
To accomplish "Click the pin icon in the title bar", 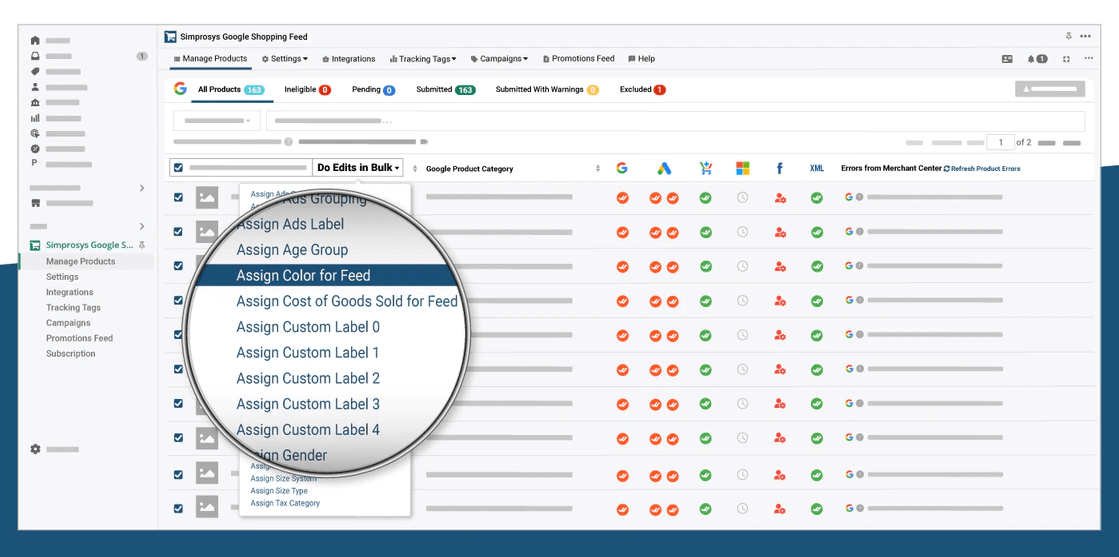I will 1068,36.
